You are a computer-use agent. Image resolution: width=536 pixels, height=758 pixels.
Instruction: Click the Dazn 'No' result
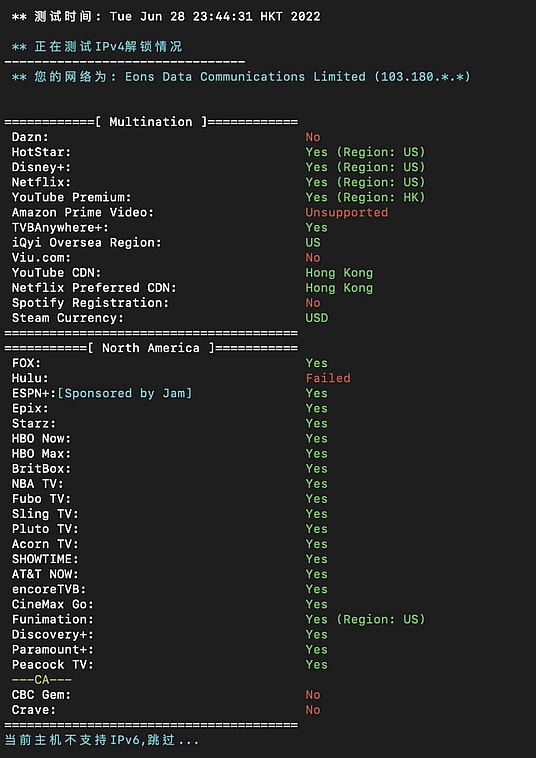coord(313,137)
